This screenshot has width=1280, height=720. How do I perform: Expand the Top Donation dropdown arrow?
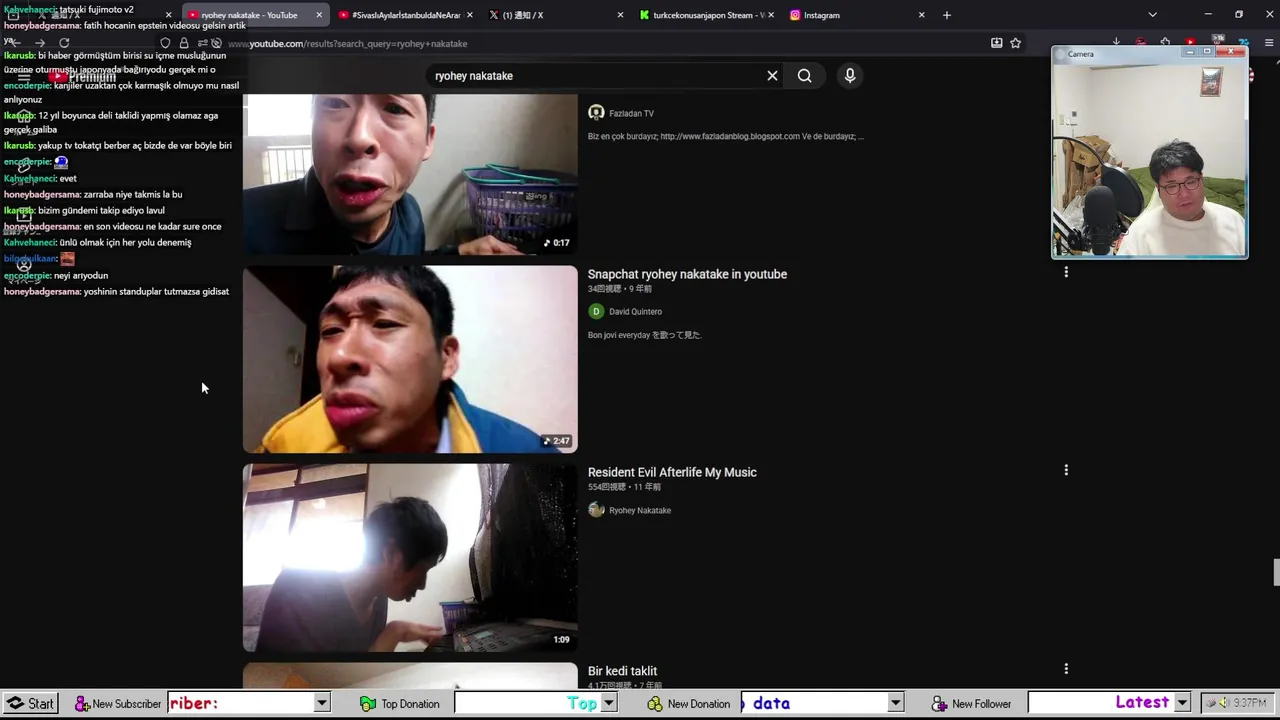pyautogui.click(x=608, y=704)
